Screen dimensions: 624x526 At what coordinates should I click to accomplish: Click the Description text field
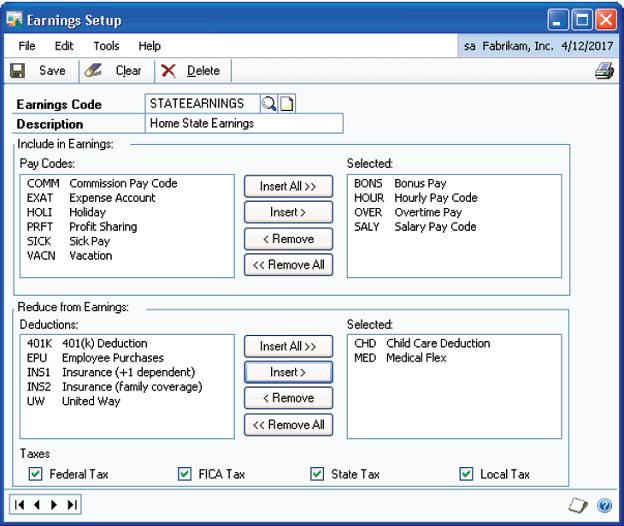243,124
